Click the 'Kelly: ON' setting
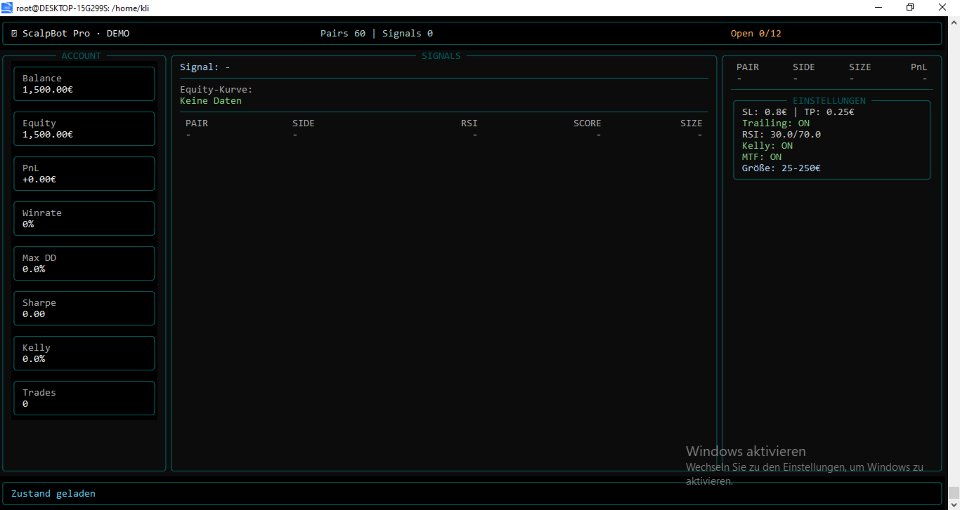Screen dimensions: 960x510 point(767,146)
